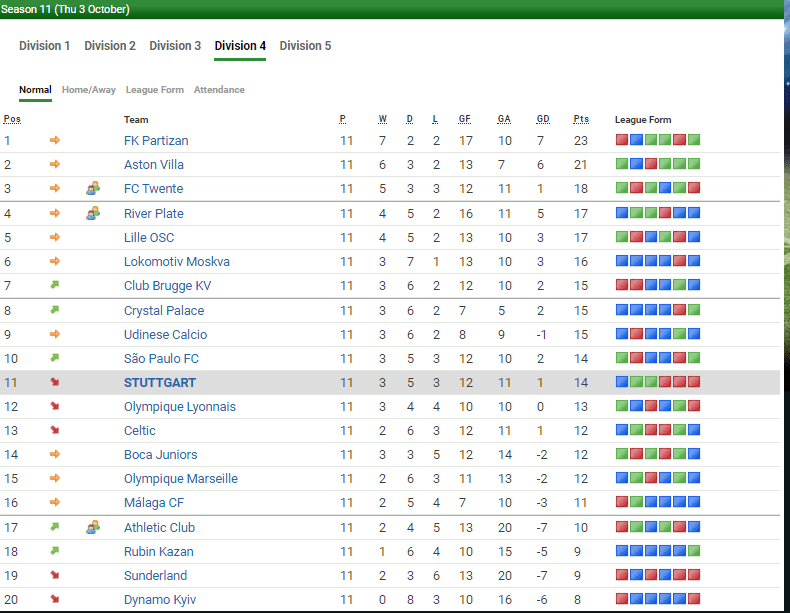Click the manager icon beside FC Twente
This screenshot has width=790, height=613.
93,188
